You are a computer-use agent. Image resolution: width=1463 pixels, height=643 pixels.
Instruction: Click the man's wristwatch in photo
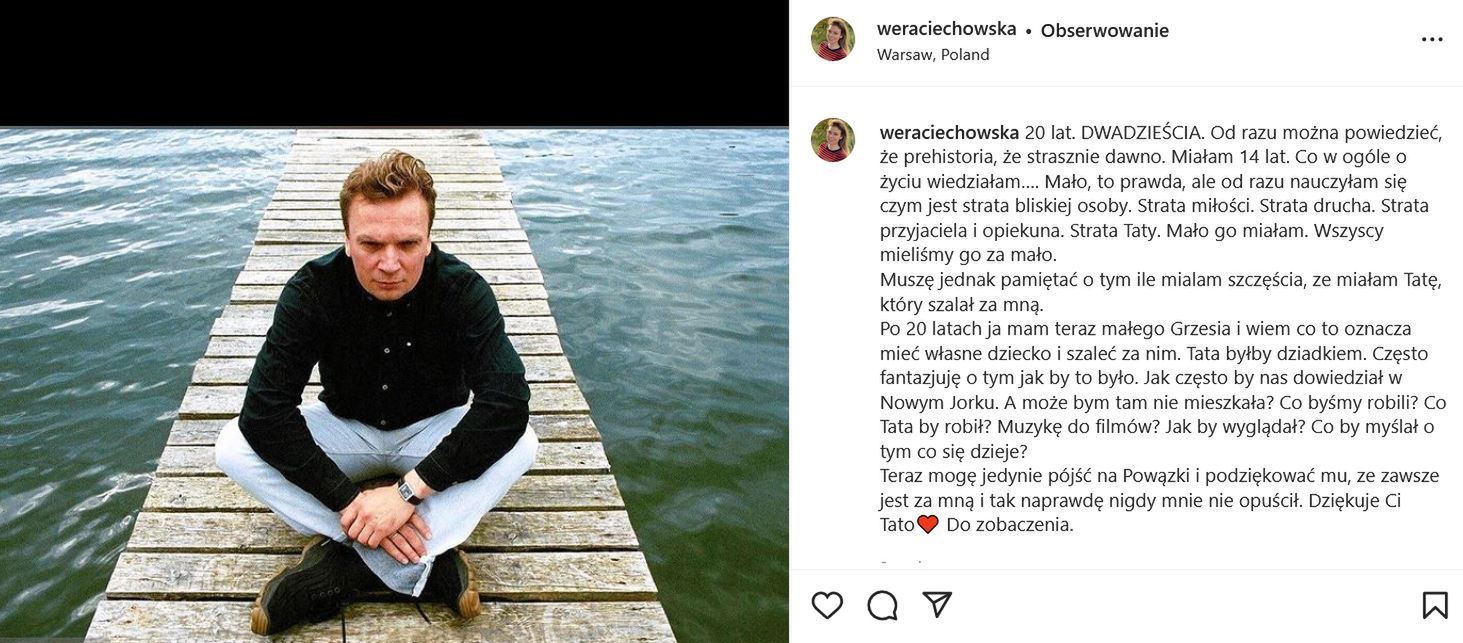[408, 490]
